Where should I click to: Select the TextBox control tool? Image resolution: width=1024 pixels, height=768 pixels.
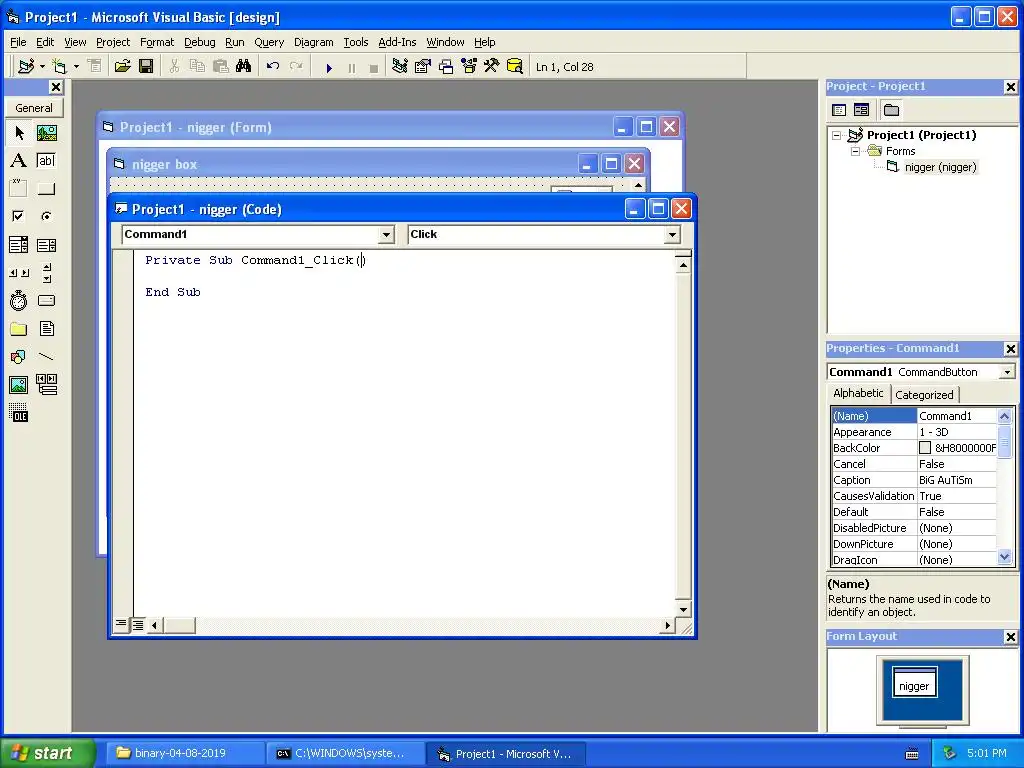point(46,161)
